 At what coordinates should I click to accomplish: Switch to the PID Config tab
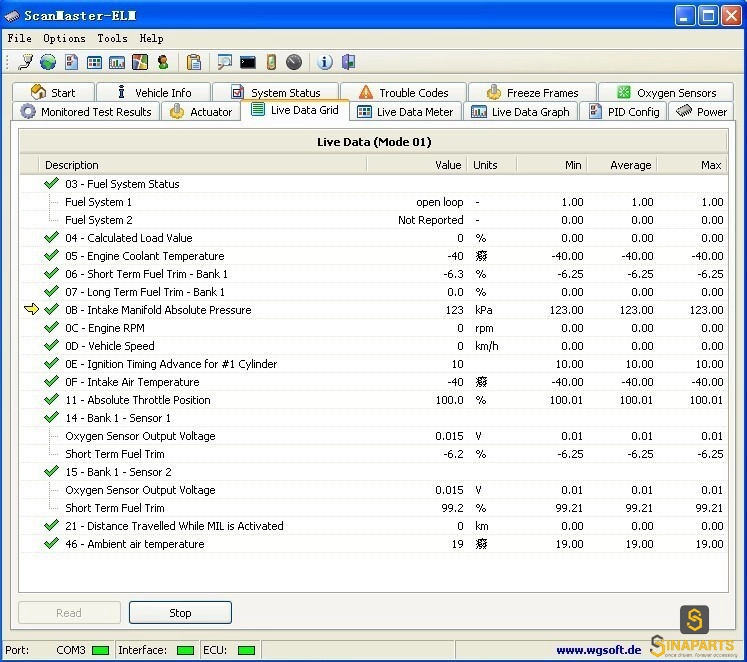(x=624, y=111)
